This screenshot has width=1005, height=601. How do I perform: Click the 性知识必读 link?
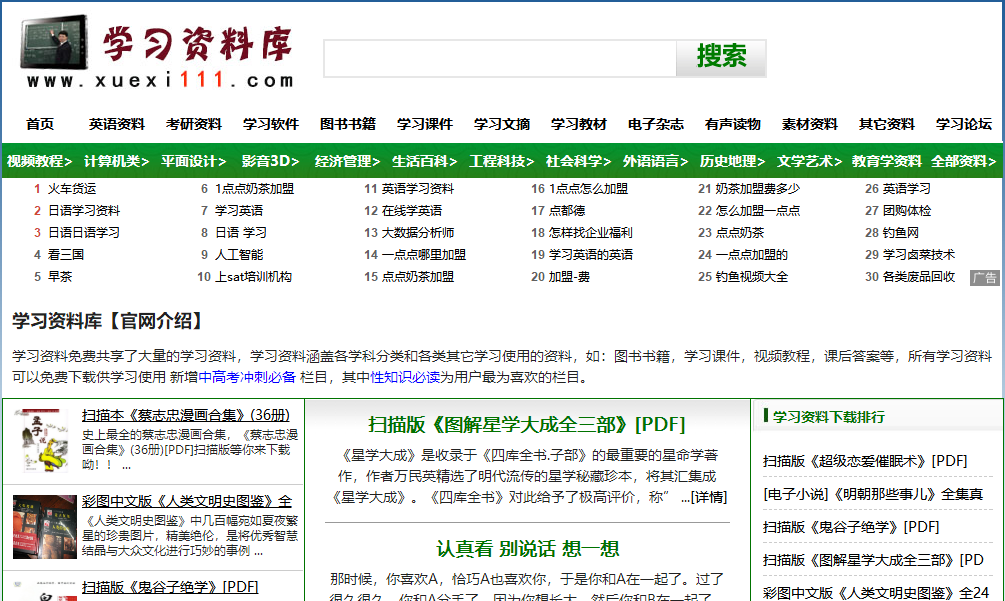click(x=405, y=377)
